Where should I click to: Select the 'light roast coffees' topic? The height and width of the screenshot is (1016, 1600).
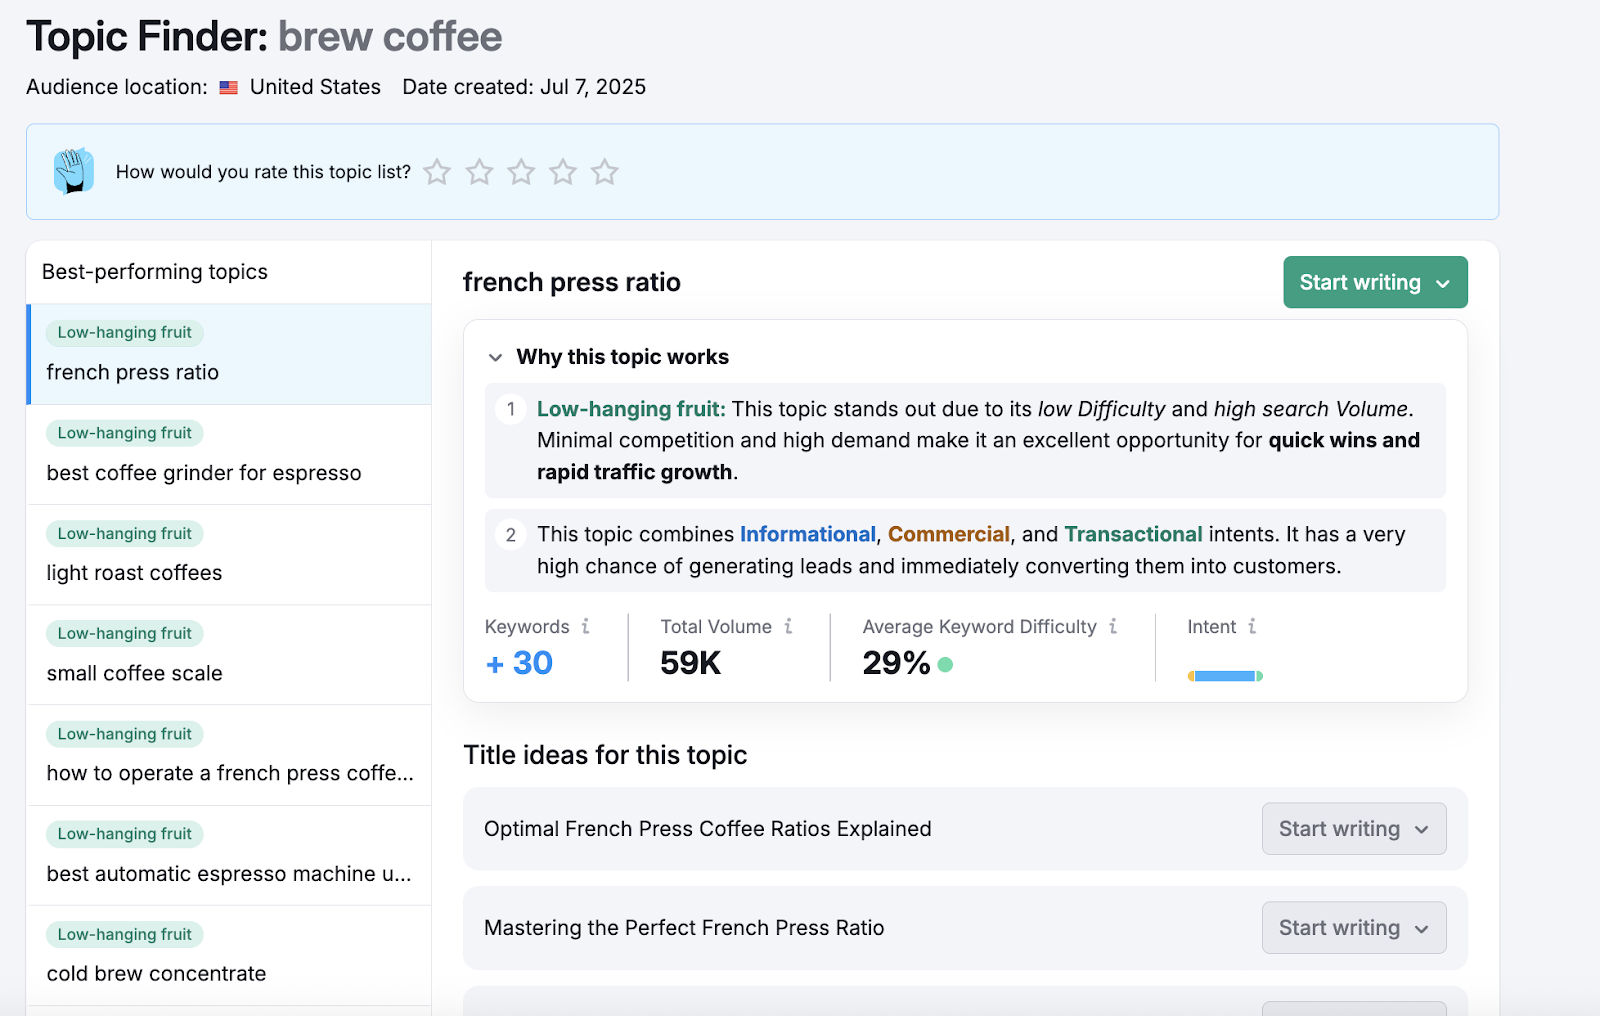coord(134,573)
